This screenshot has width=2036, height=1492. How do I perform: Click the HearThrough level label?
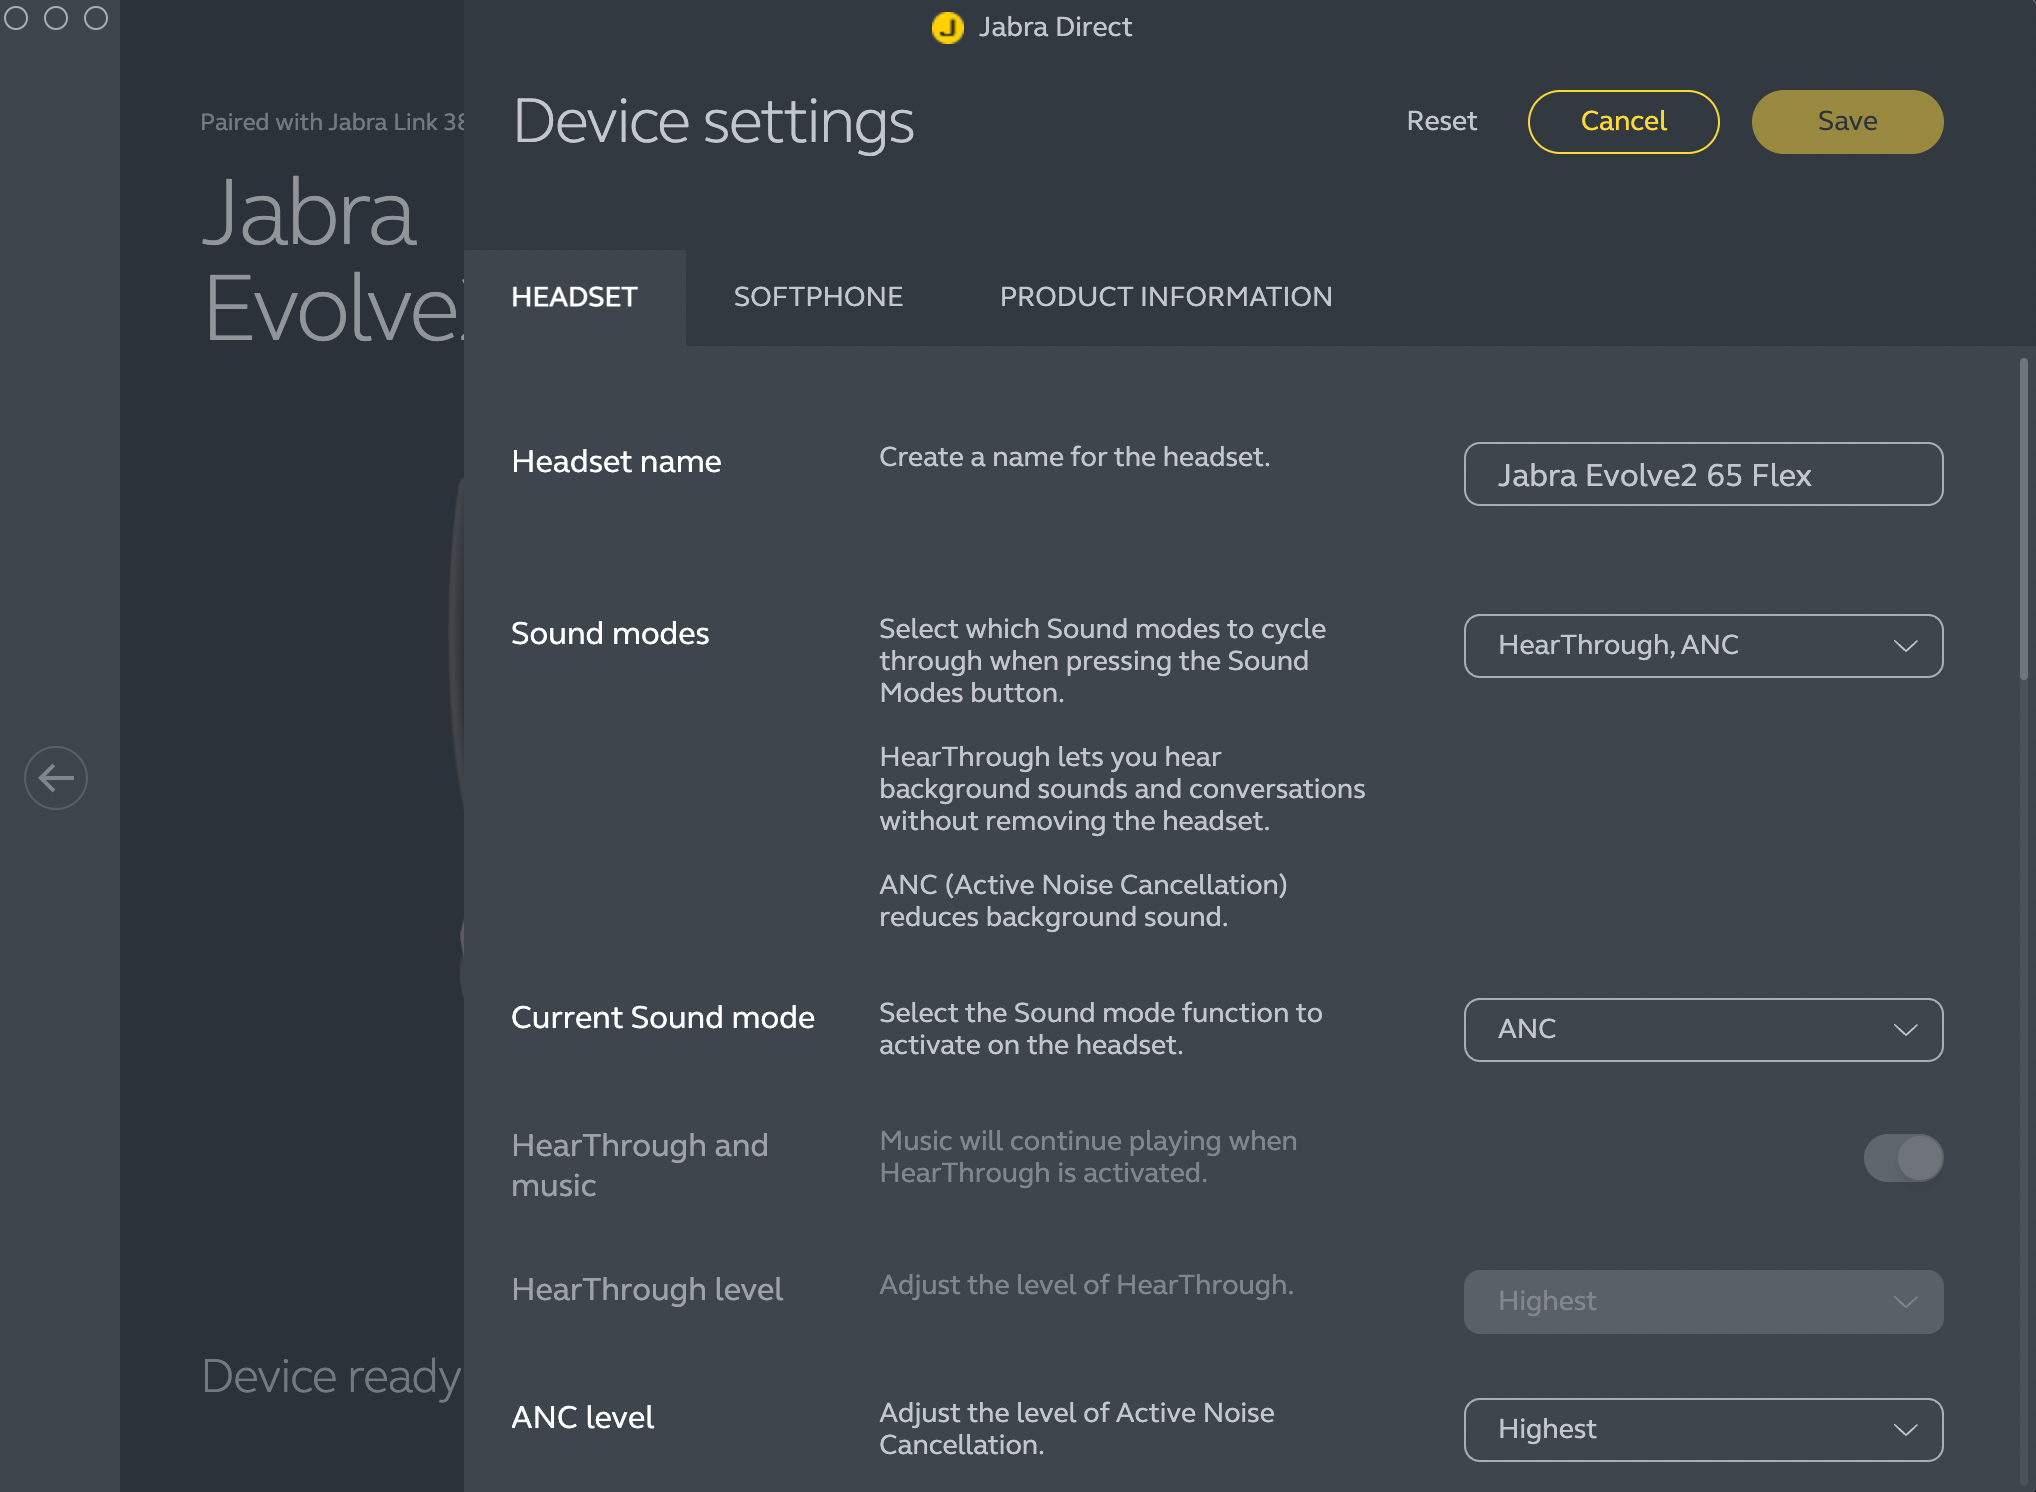tap(647, 1289)
